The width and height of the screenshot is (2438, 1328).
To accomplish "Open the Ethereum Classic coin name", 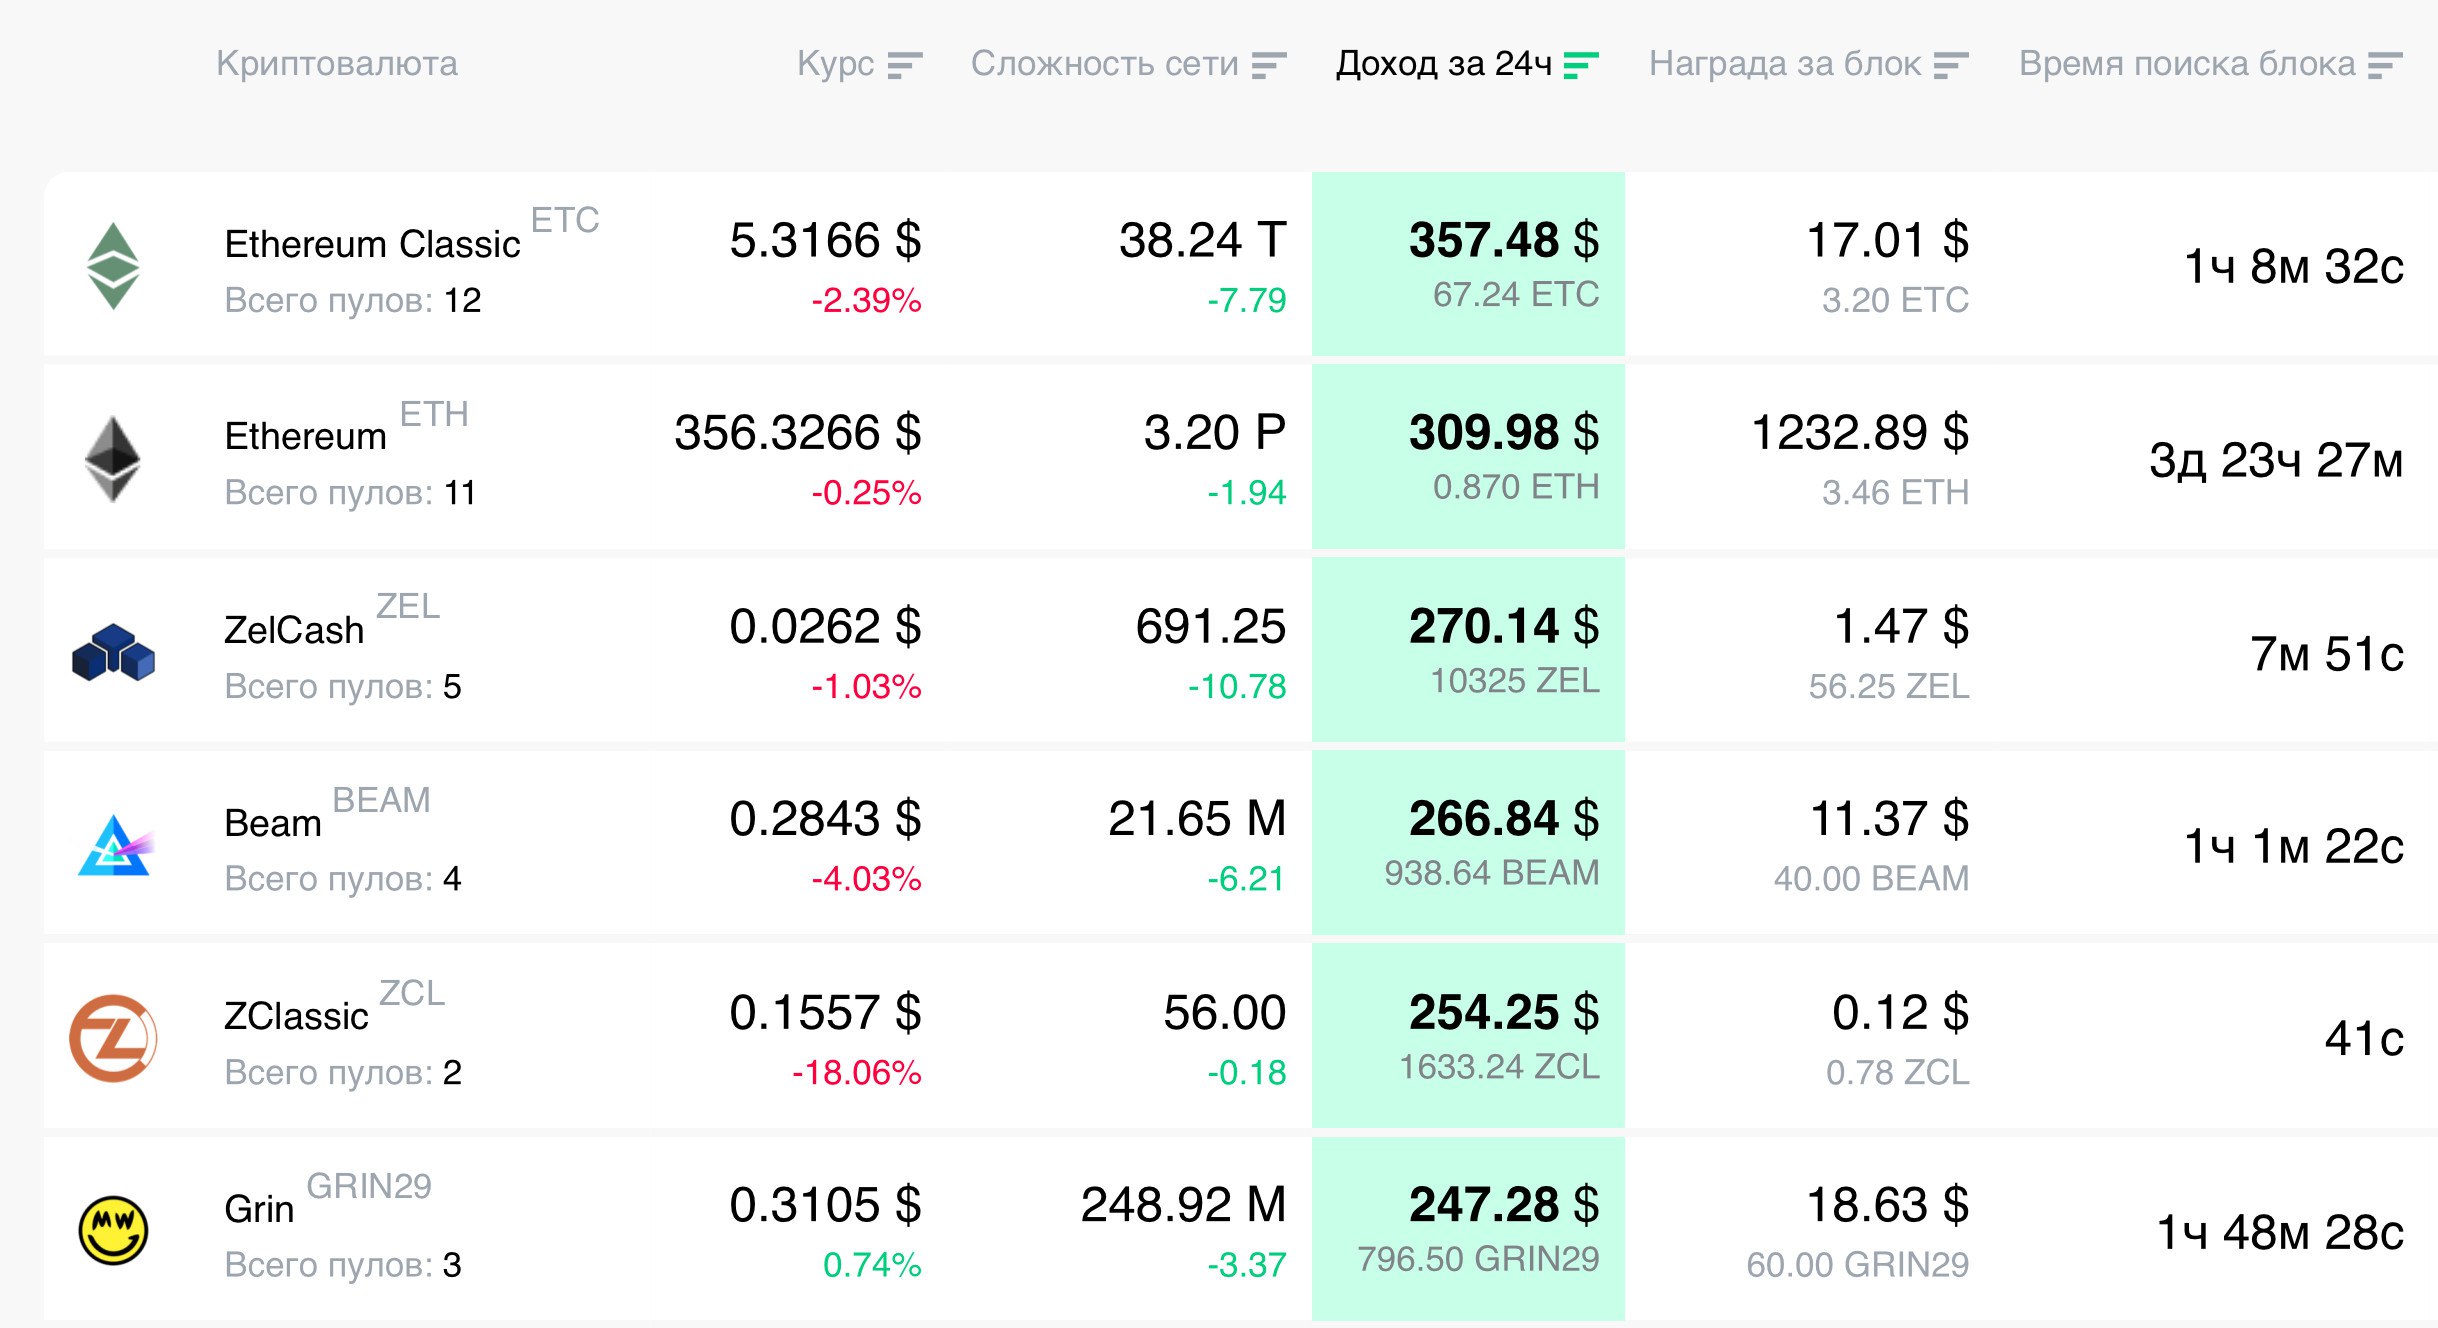I will pos(372,244).
